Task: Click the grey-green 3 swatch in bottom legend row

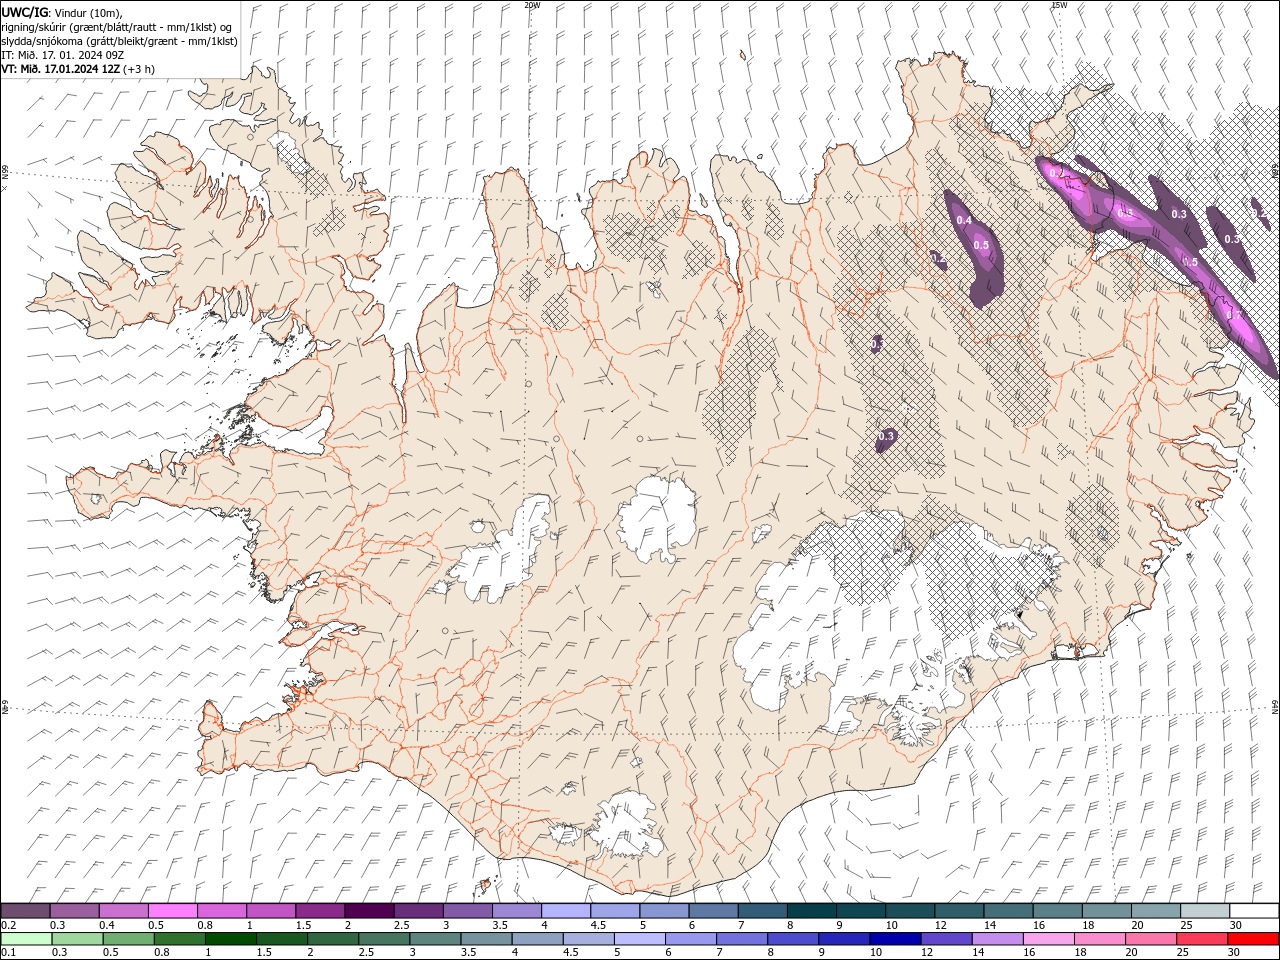Action: coord(435,939)
